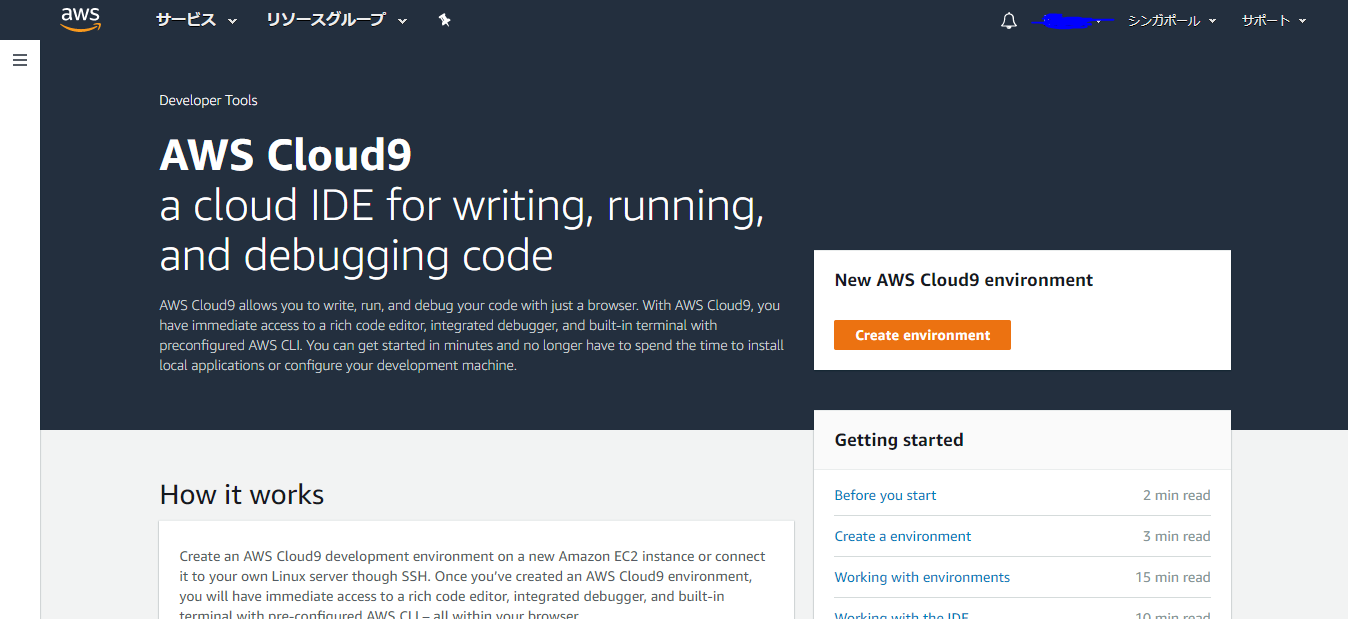Click the 3 min read label
Image resolution: width=1348 pixels, height=619 pixels.
point(1176,536)
